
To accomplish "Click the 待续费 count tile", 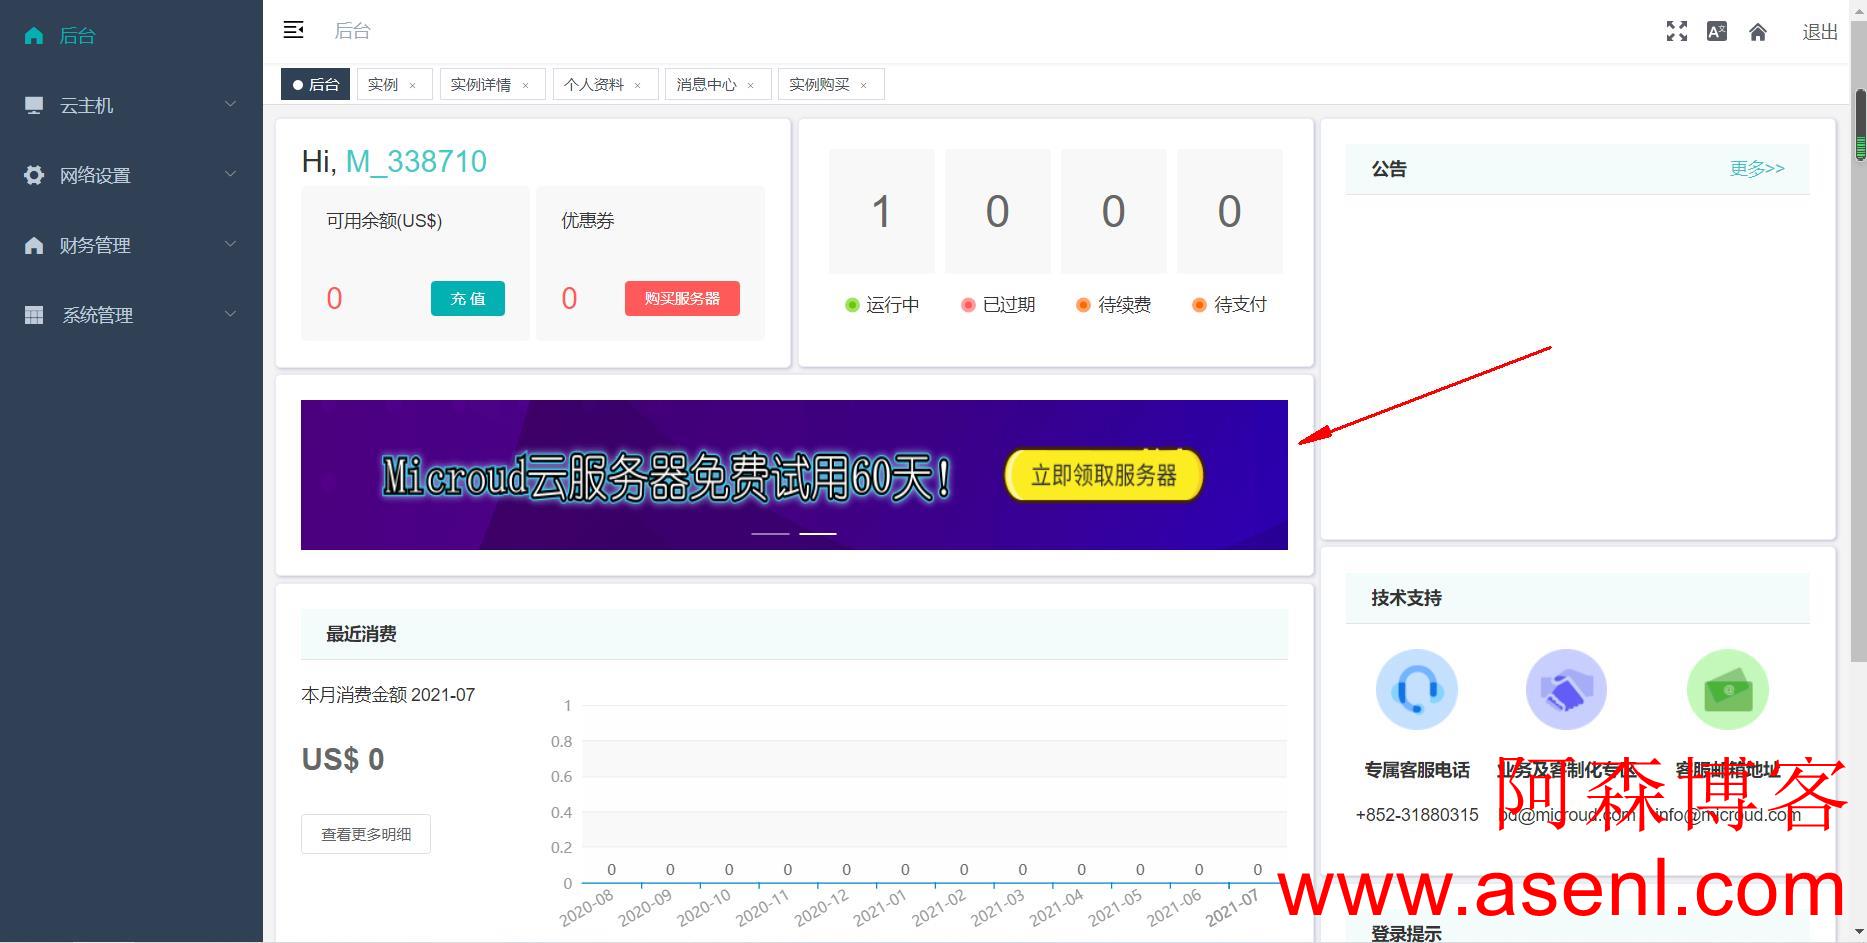I will pos(1113,211).
